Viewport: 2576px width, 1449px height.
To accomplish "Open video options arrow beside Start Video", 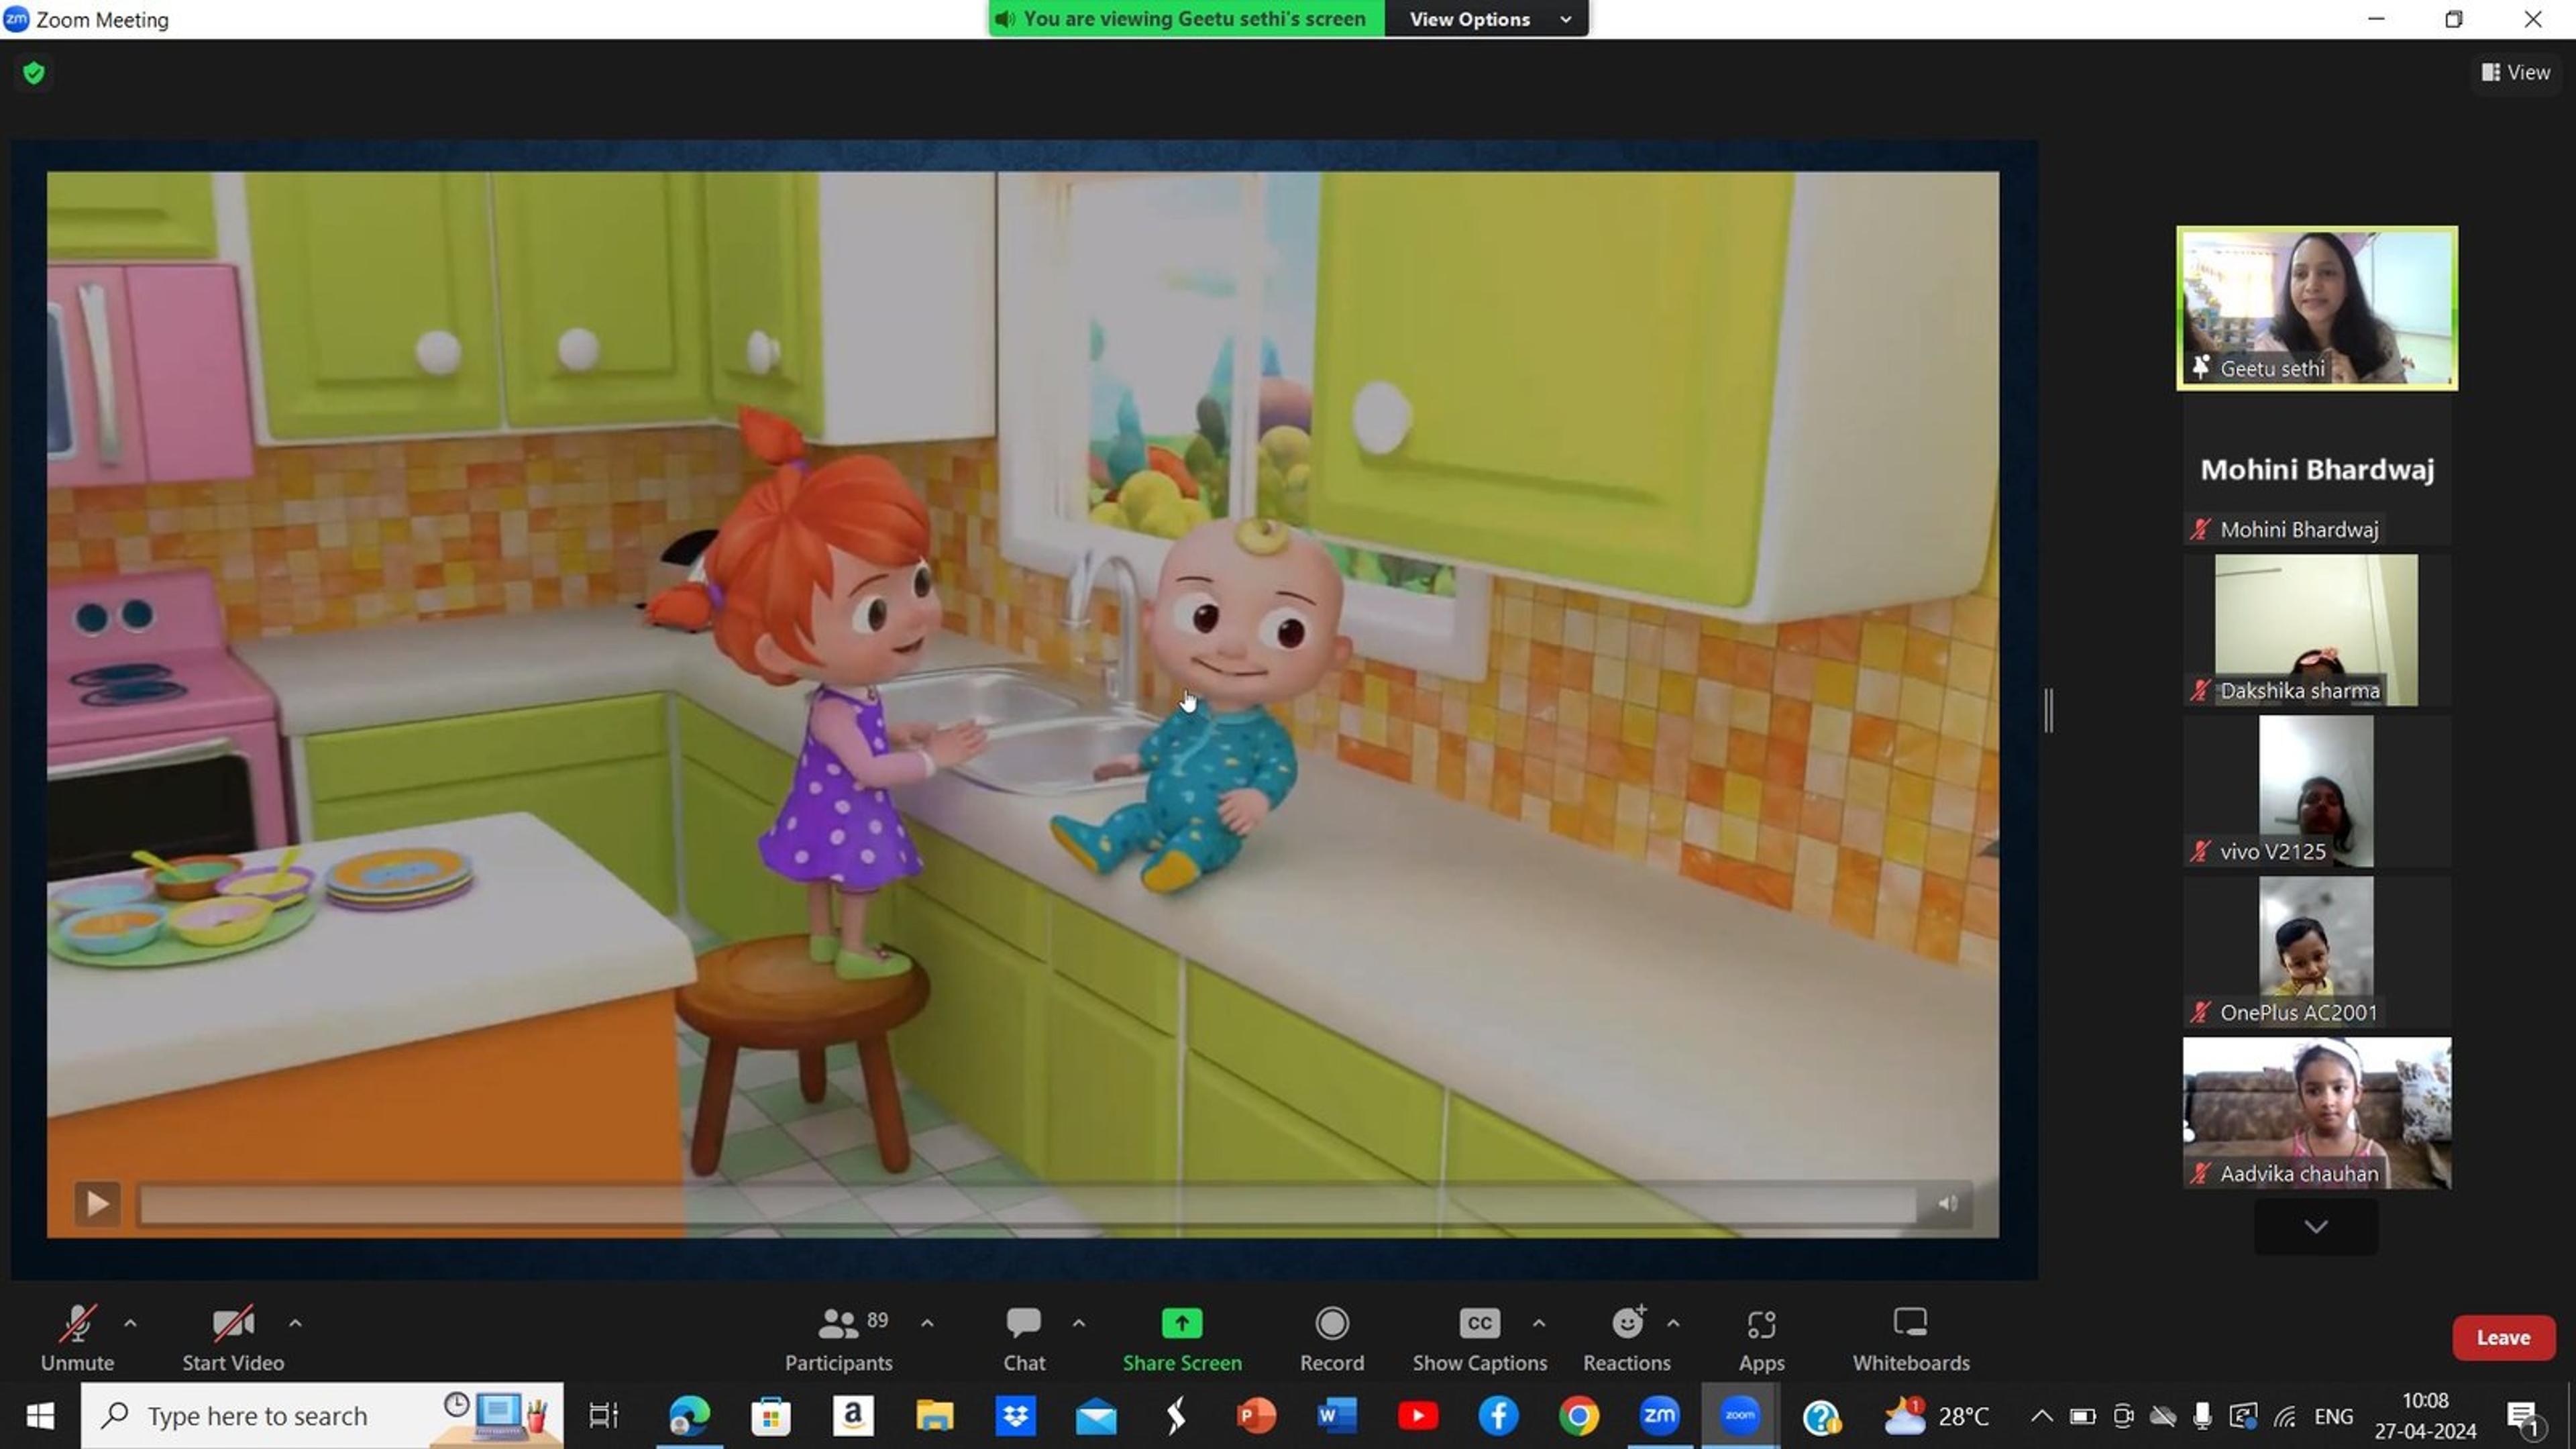I will pyautogui.click(x=295, y=1323).
